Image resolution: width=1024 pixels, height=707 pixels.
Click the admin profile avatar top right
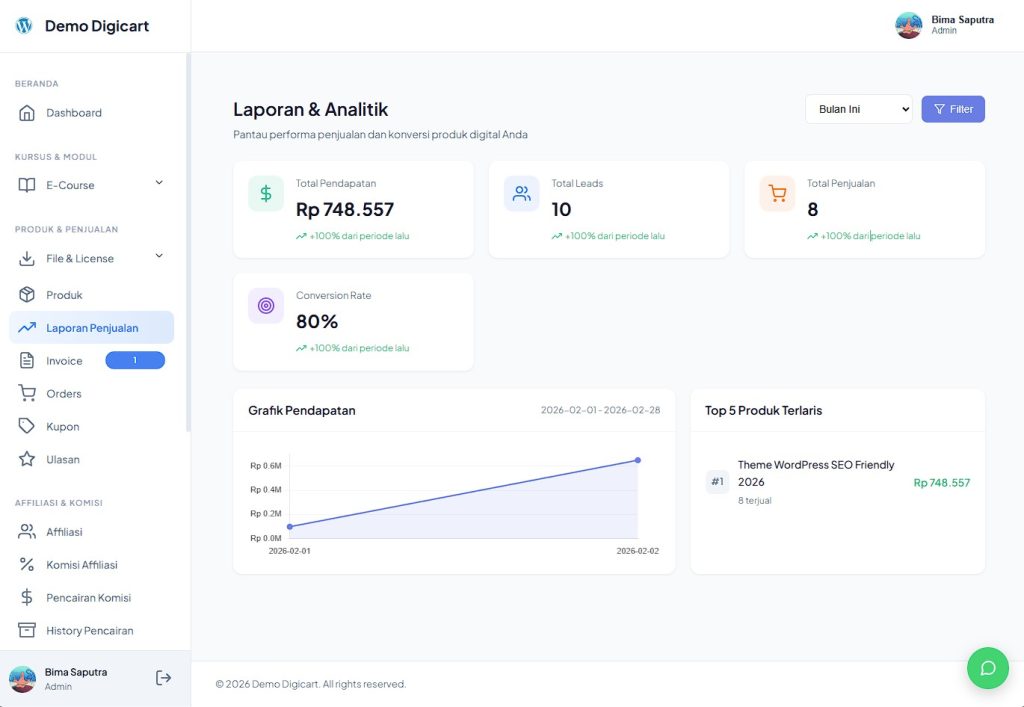(908, 25)
